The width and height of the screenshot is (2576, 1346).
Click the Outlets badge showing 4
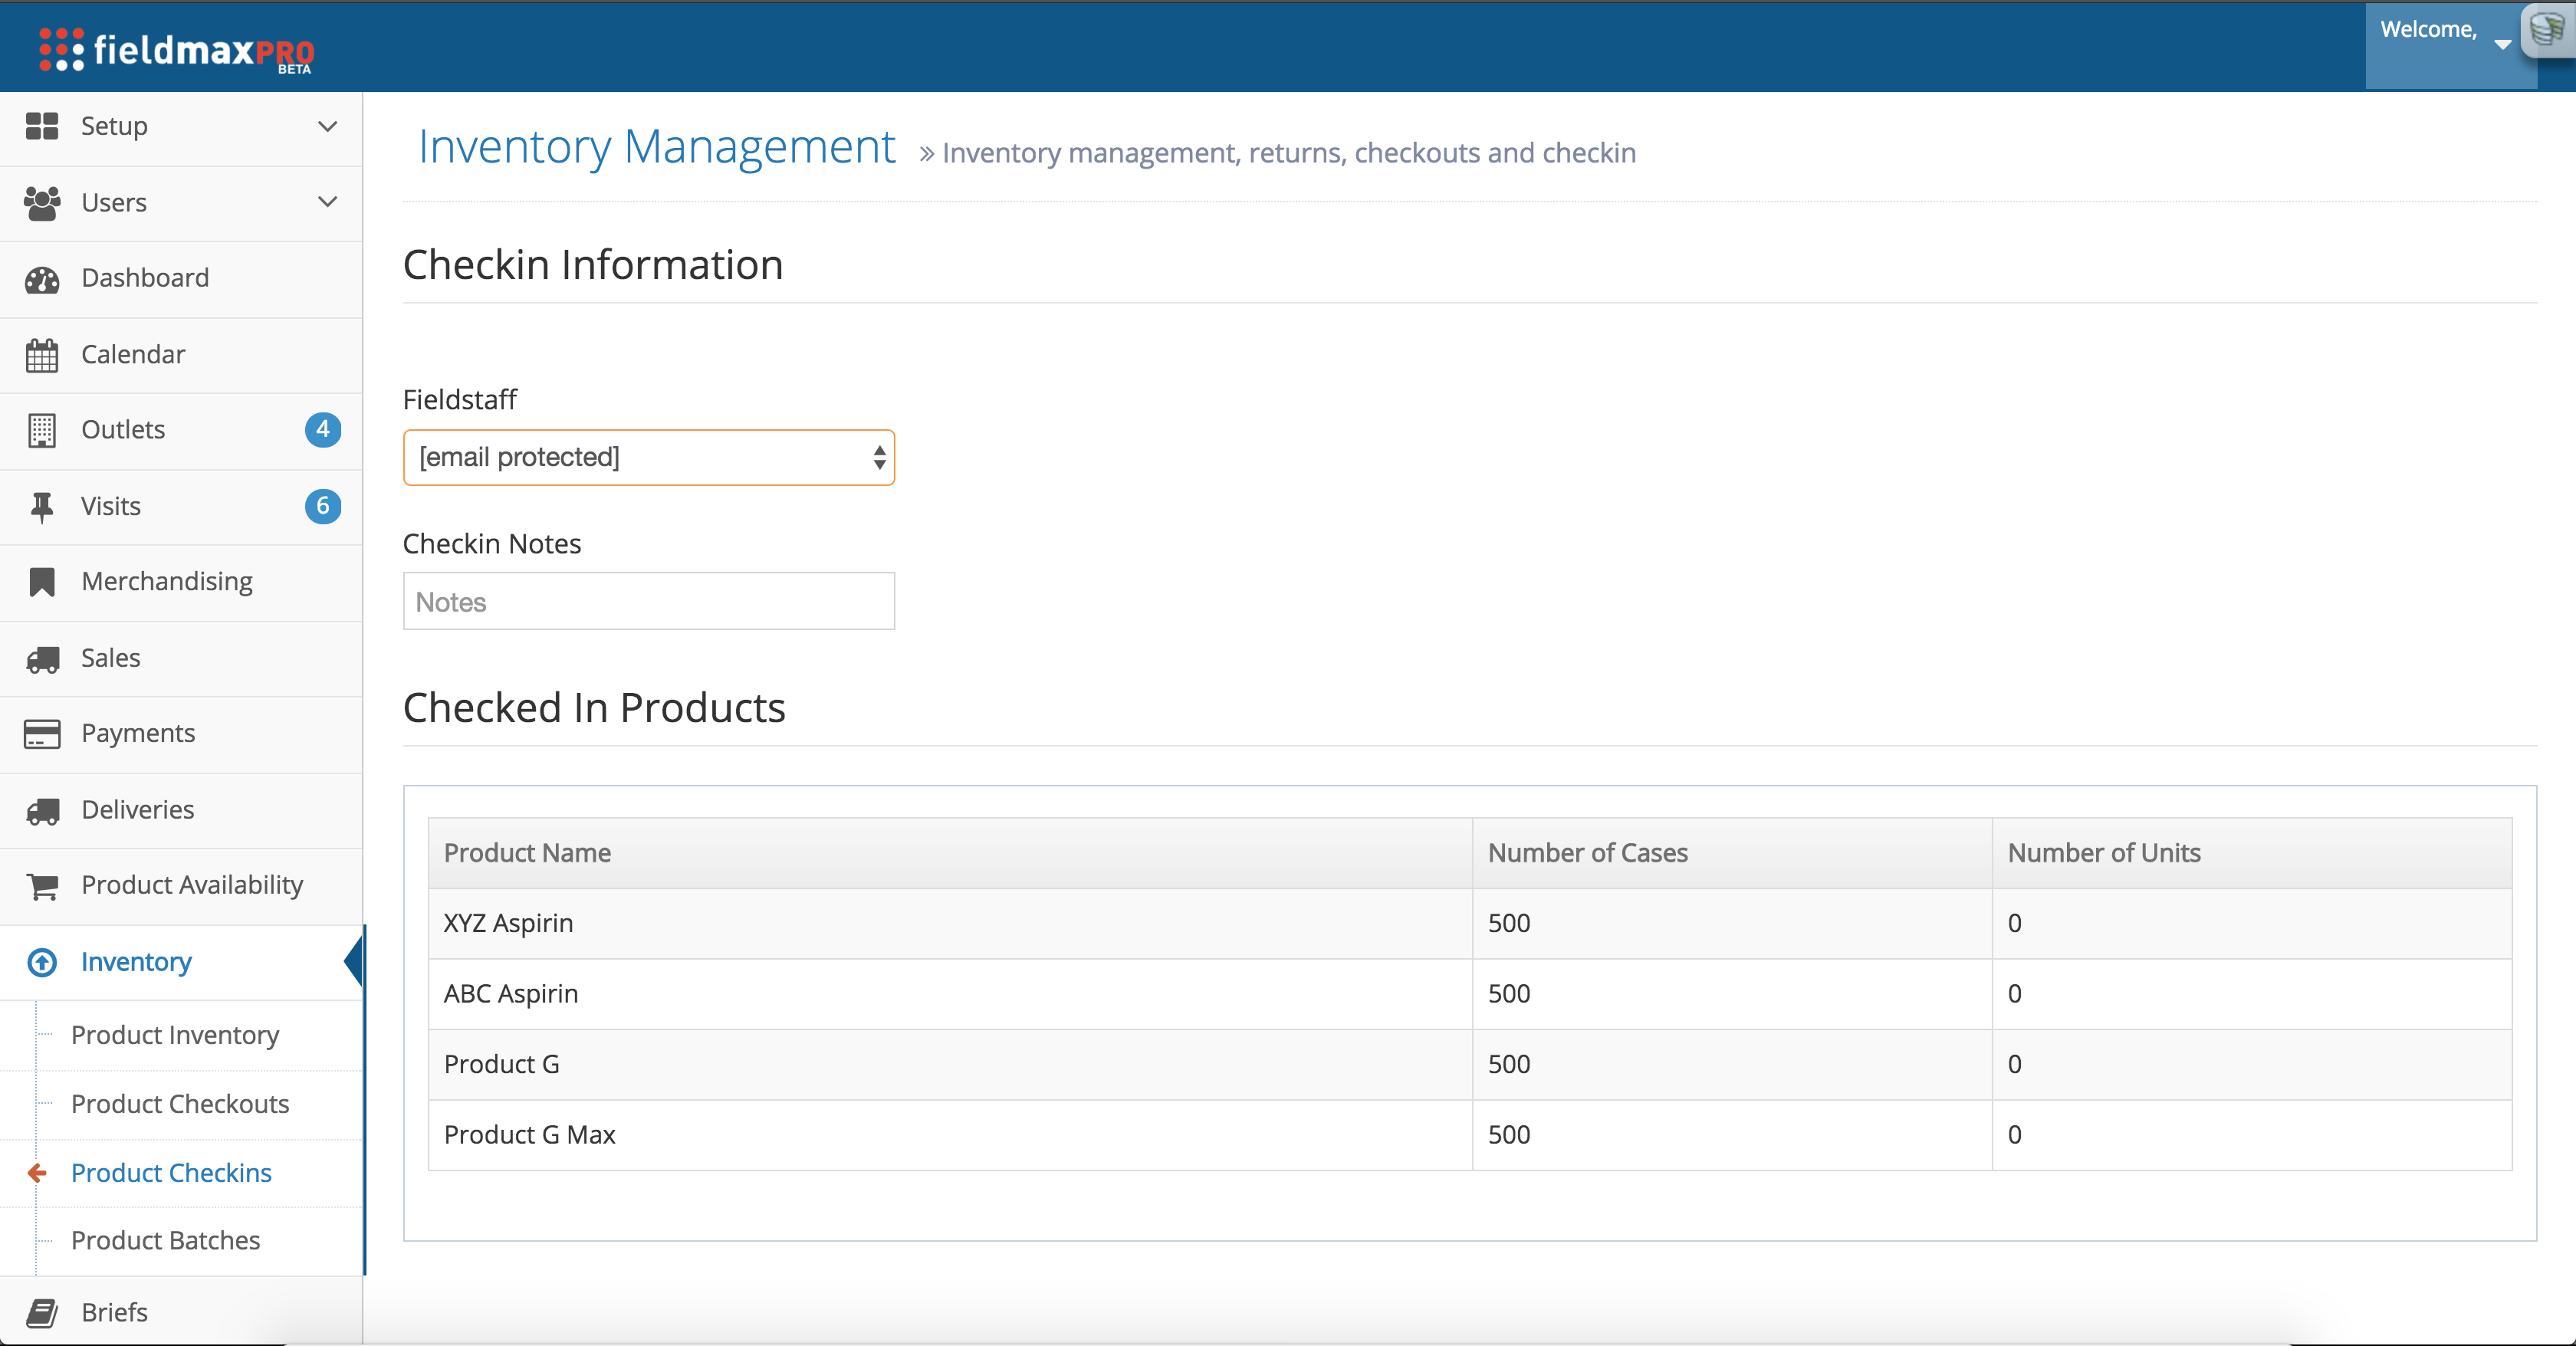click(322, 430)
